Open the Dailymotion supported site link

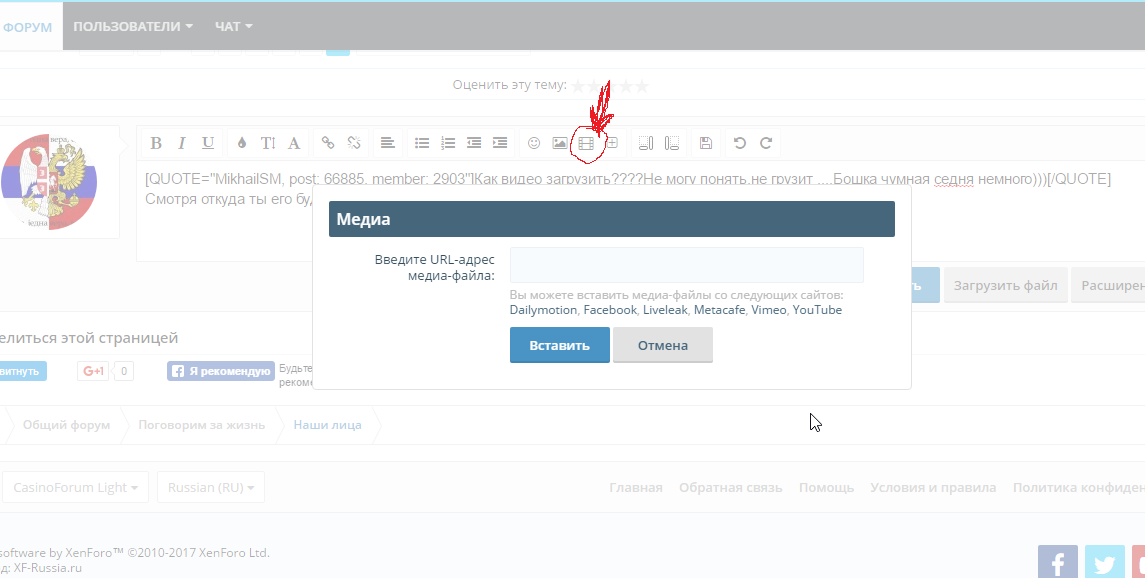click(x=543, y=310)
